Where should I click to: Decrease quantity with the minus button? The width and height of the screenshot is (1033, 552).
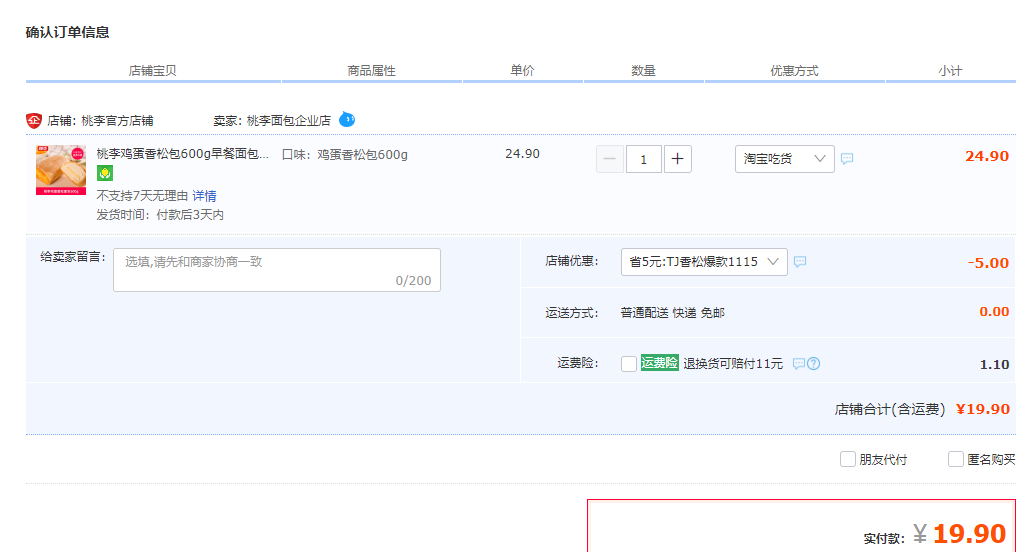[609, 159]
